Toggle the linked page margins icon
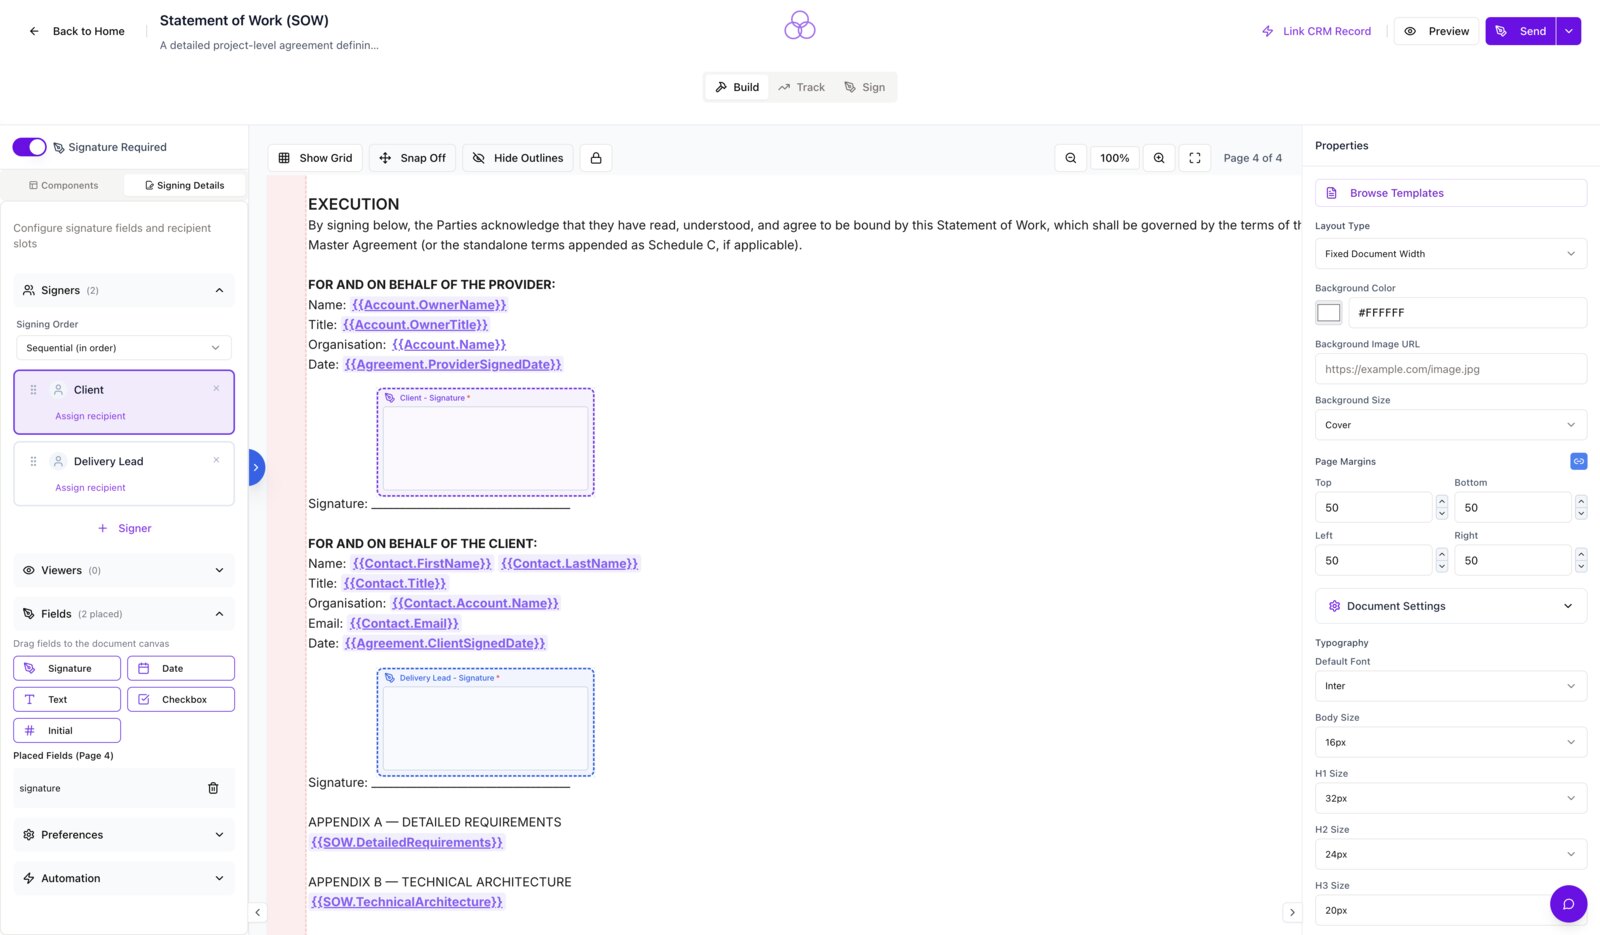The width and height of the screenshot is (1600, 935). (1579, 461)
